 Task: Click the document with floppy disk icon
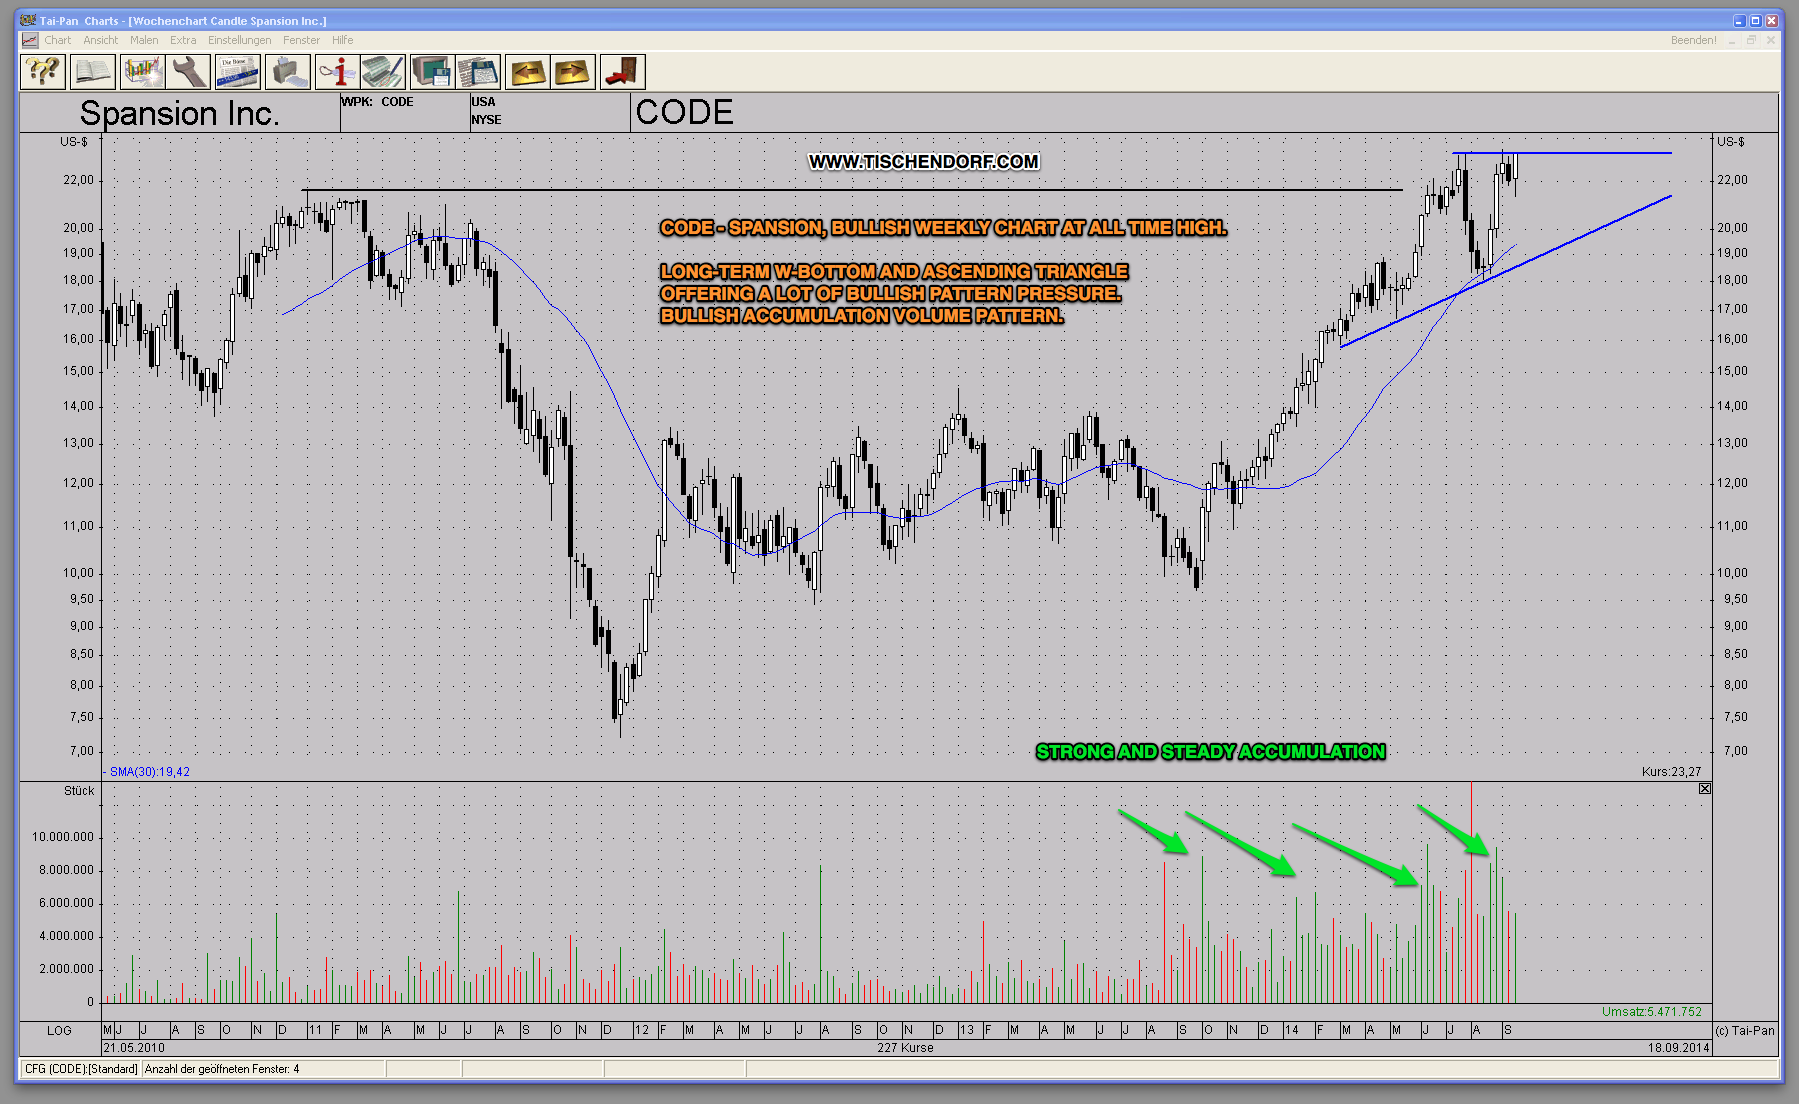pyautogui.click(x=478, y=72)
